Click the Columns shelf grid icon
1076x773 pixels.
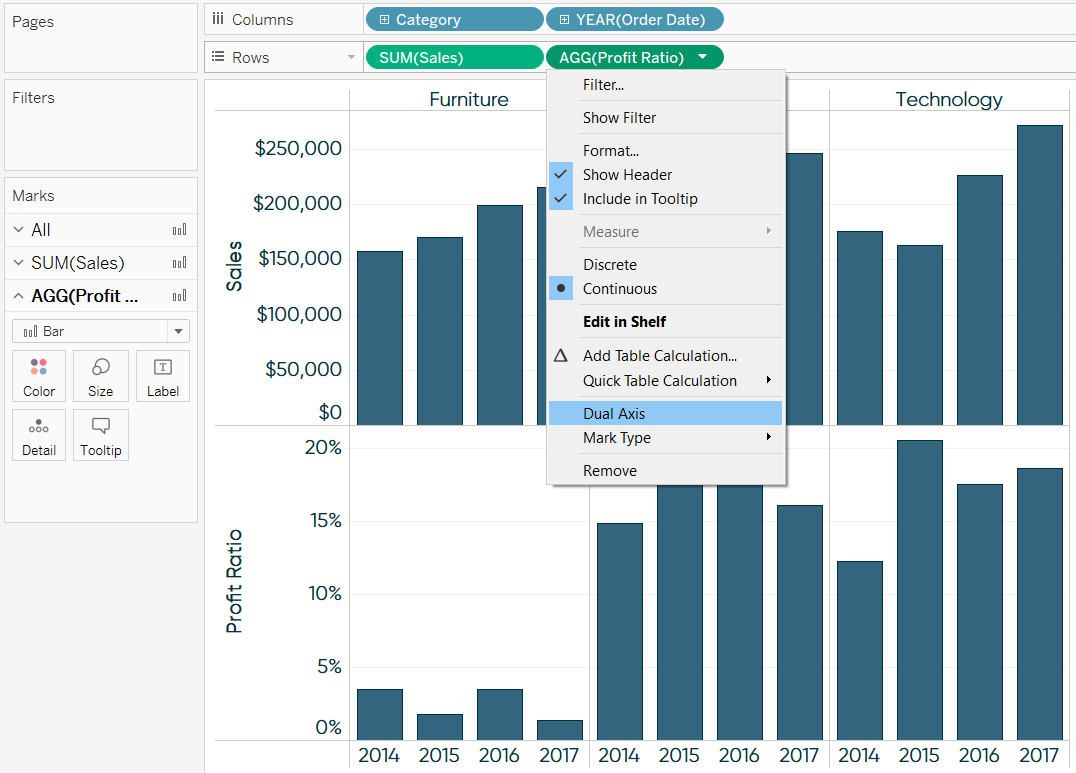point(219,19)
